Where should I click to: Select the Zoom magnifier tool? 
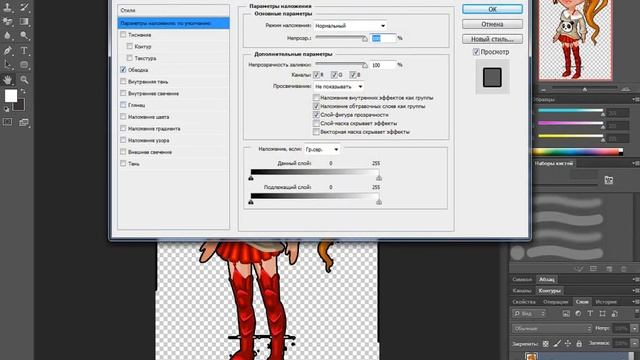pos(24,80)
